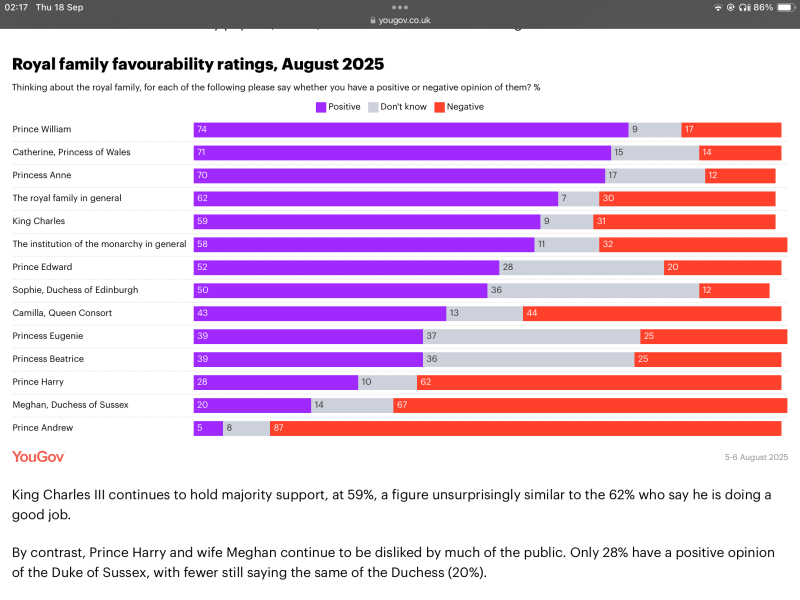Tap the yougov.co.uk address bar
The image size is (800, 600).
400,19
